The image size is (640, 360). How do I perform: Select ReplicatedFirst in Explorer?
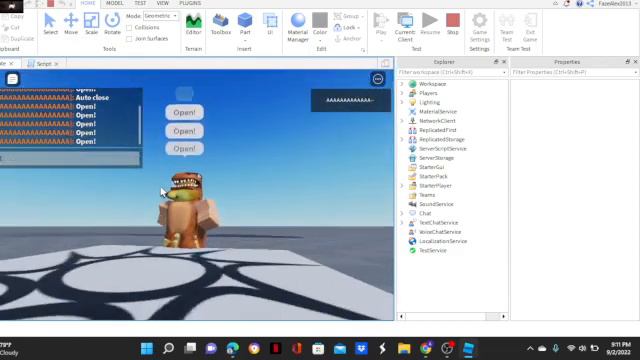pos(438,130)
